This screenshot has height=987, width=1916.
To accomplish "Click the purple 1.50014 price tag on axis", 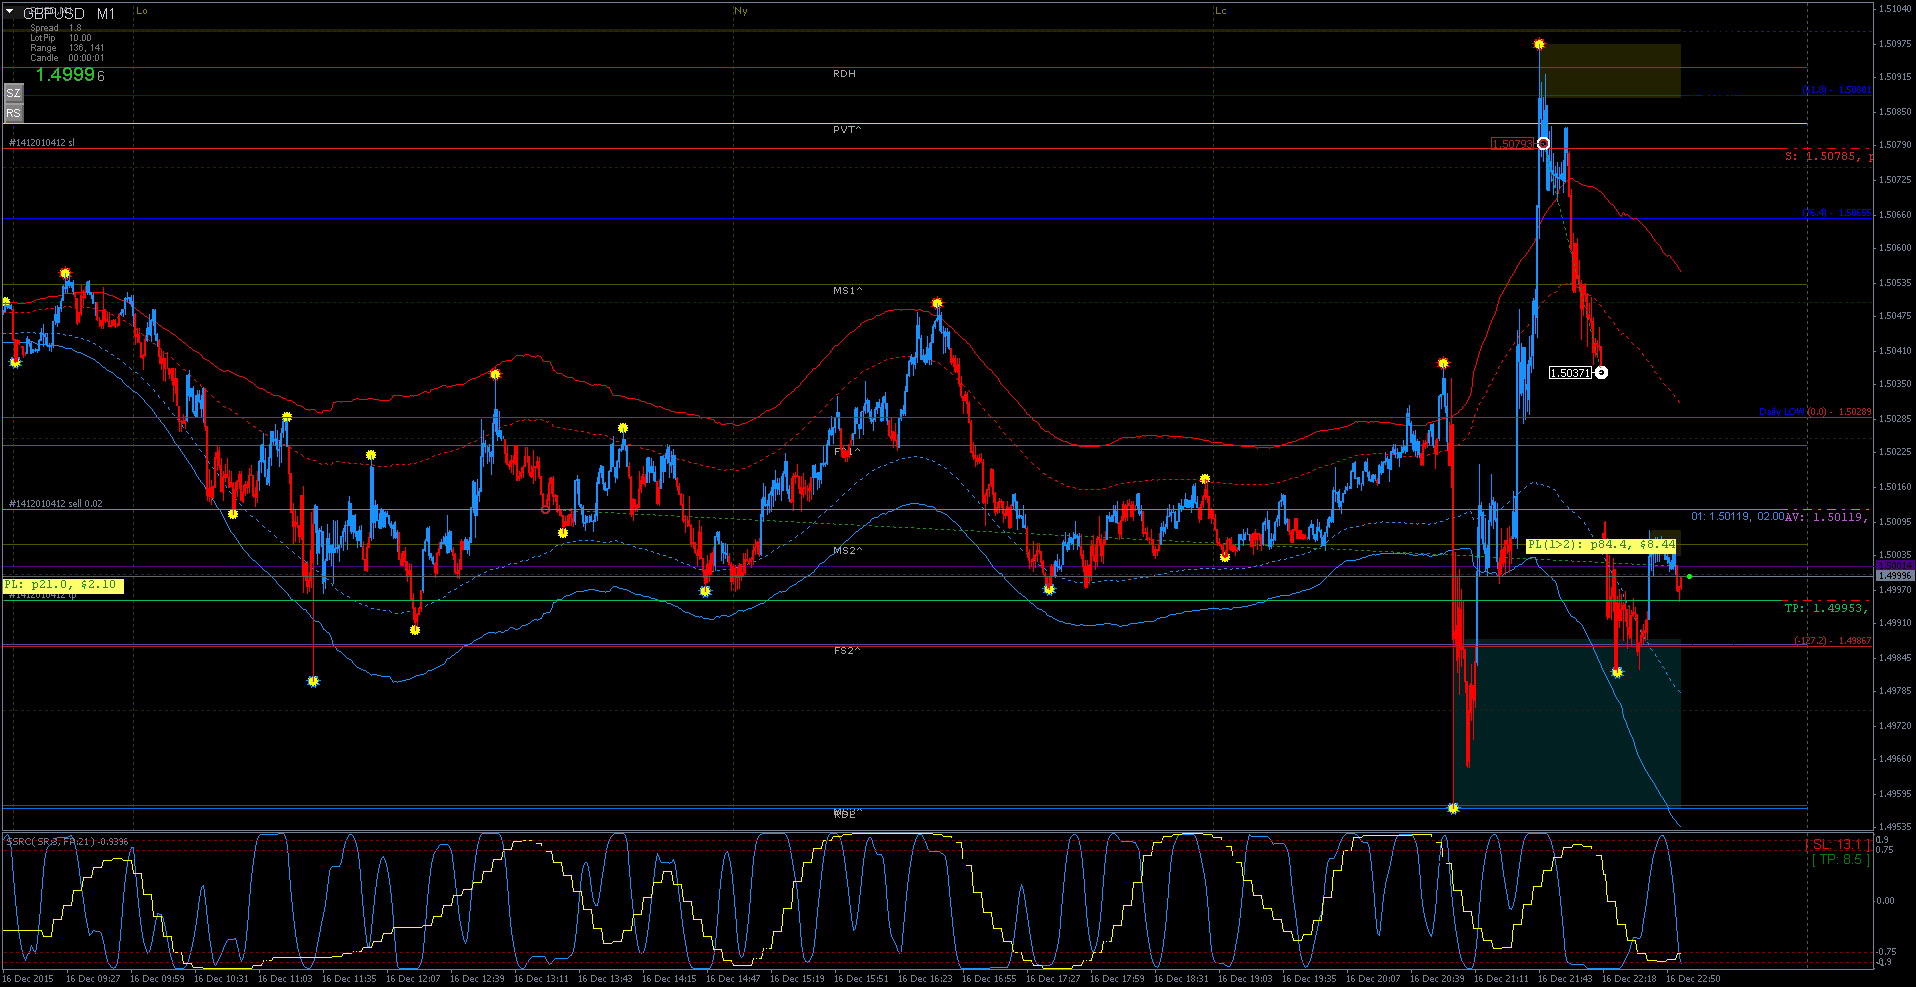I will (x=1895, y=566).
